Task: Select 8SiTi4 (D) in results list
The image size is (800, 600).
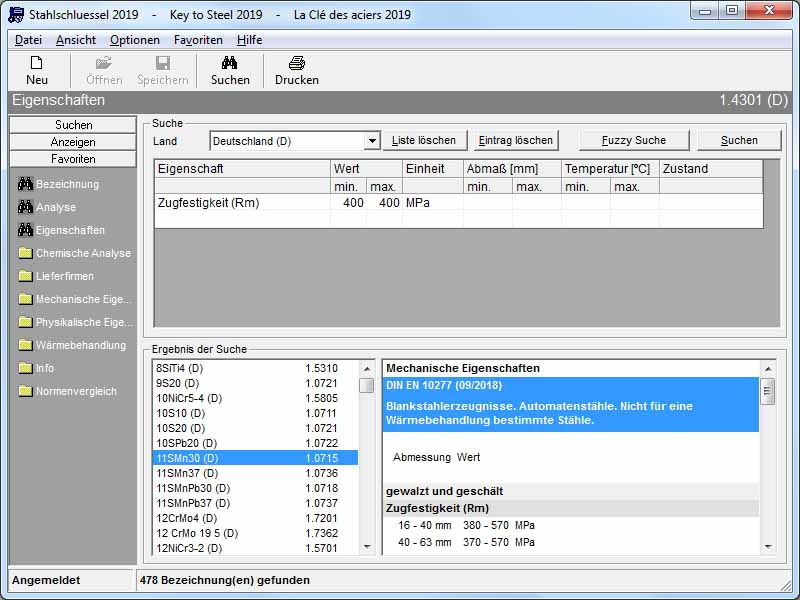Action: click(255, 368)
